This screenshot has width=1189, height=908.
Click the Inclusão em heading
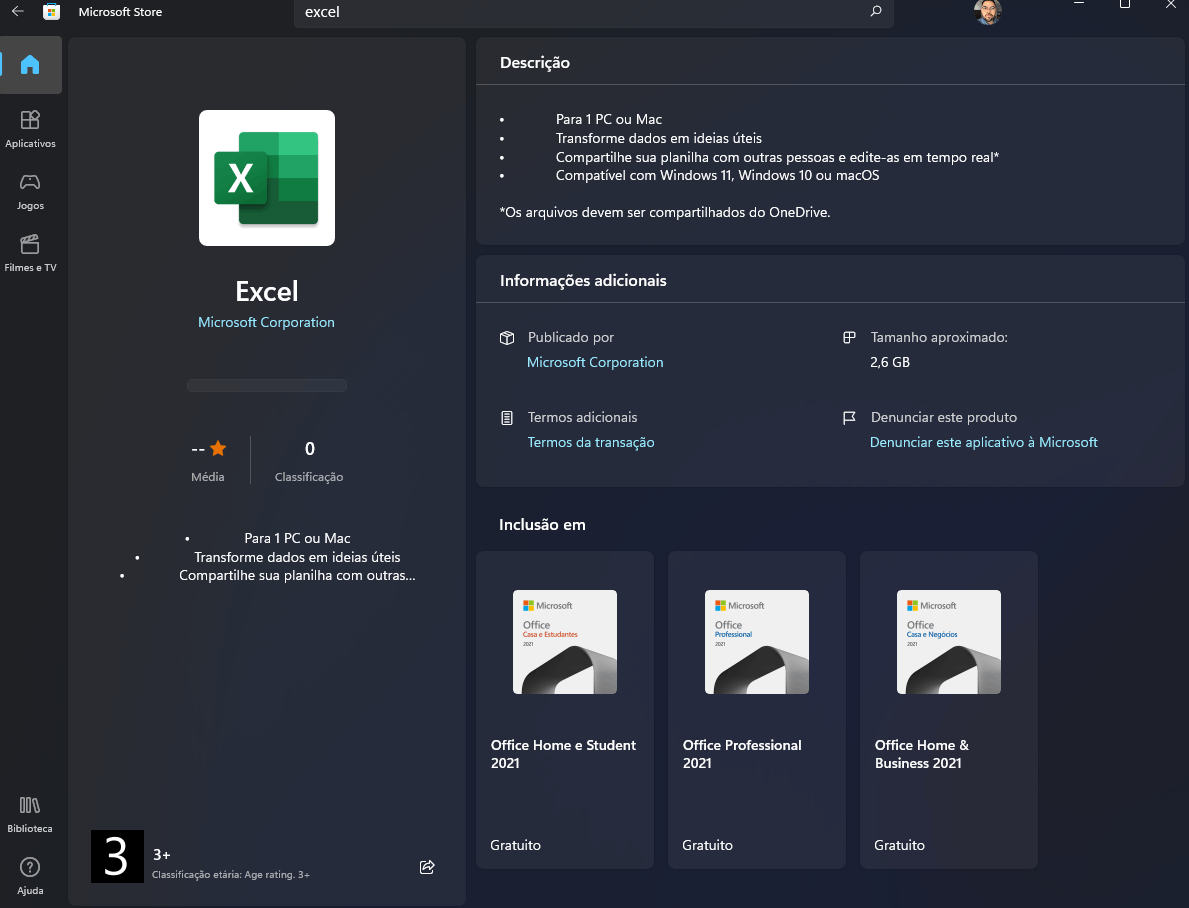tap(542, 525)
